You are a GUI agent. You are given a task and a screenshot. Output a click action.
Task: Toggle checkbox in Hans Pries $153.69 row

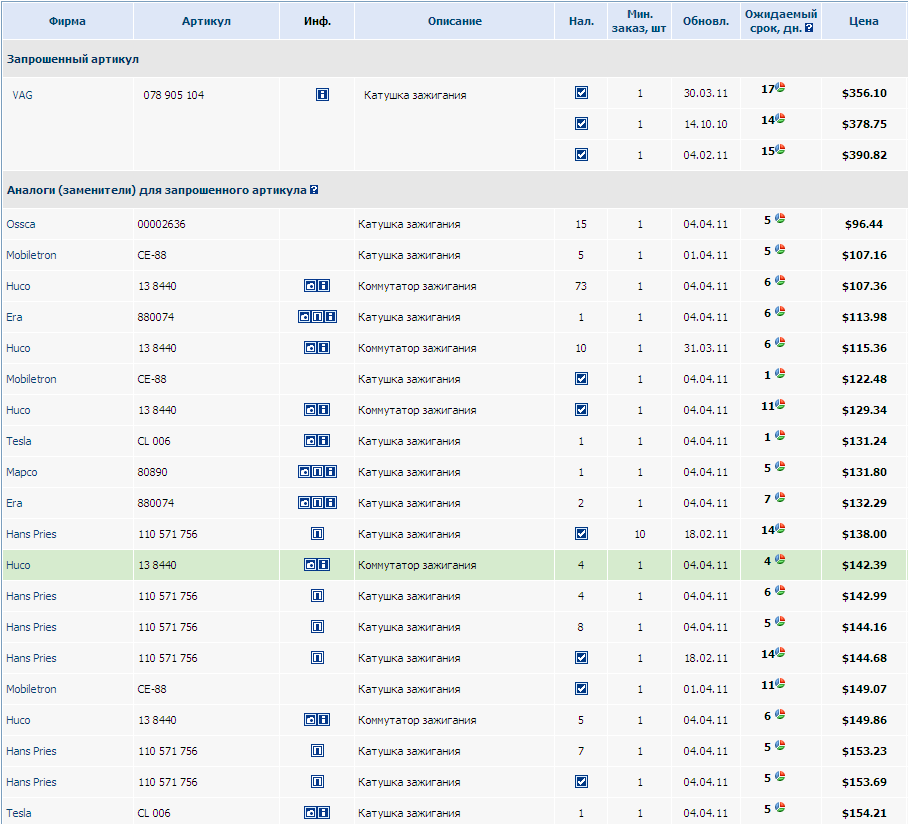click(581, 782)
